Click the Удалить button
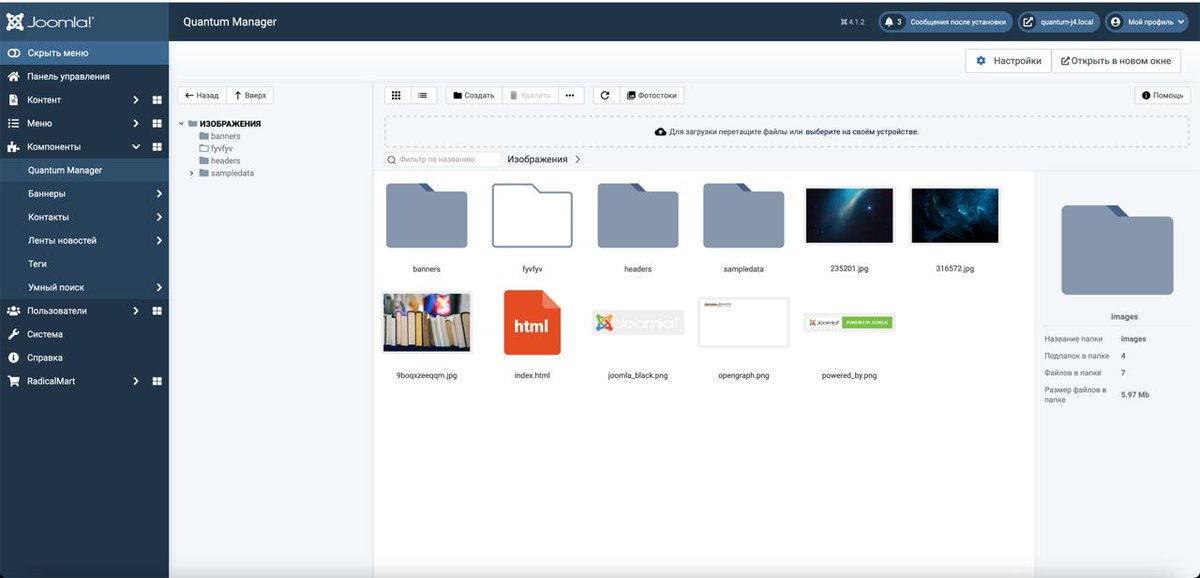This screenshot has height=578, width=1200. tap(530, 95)
